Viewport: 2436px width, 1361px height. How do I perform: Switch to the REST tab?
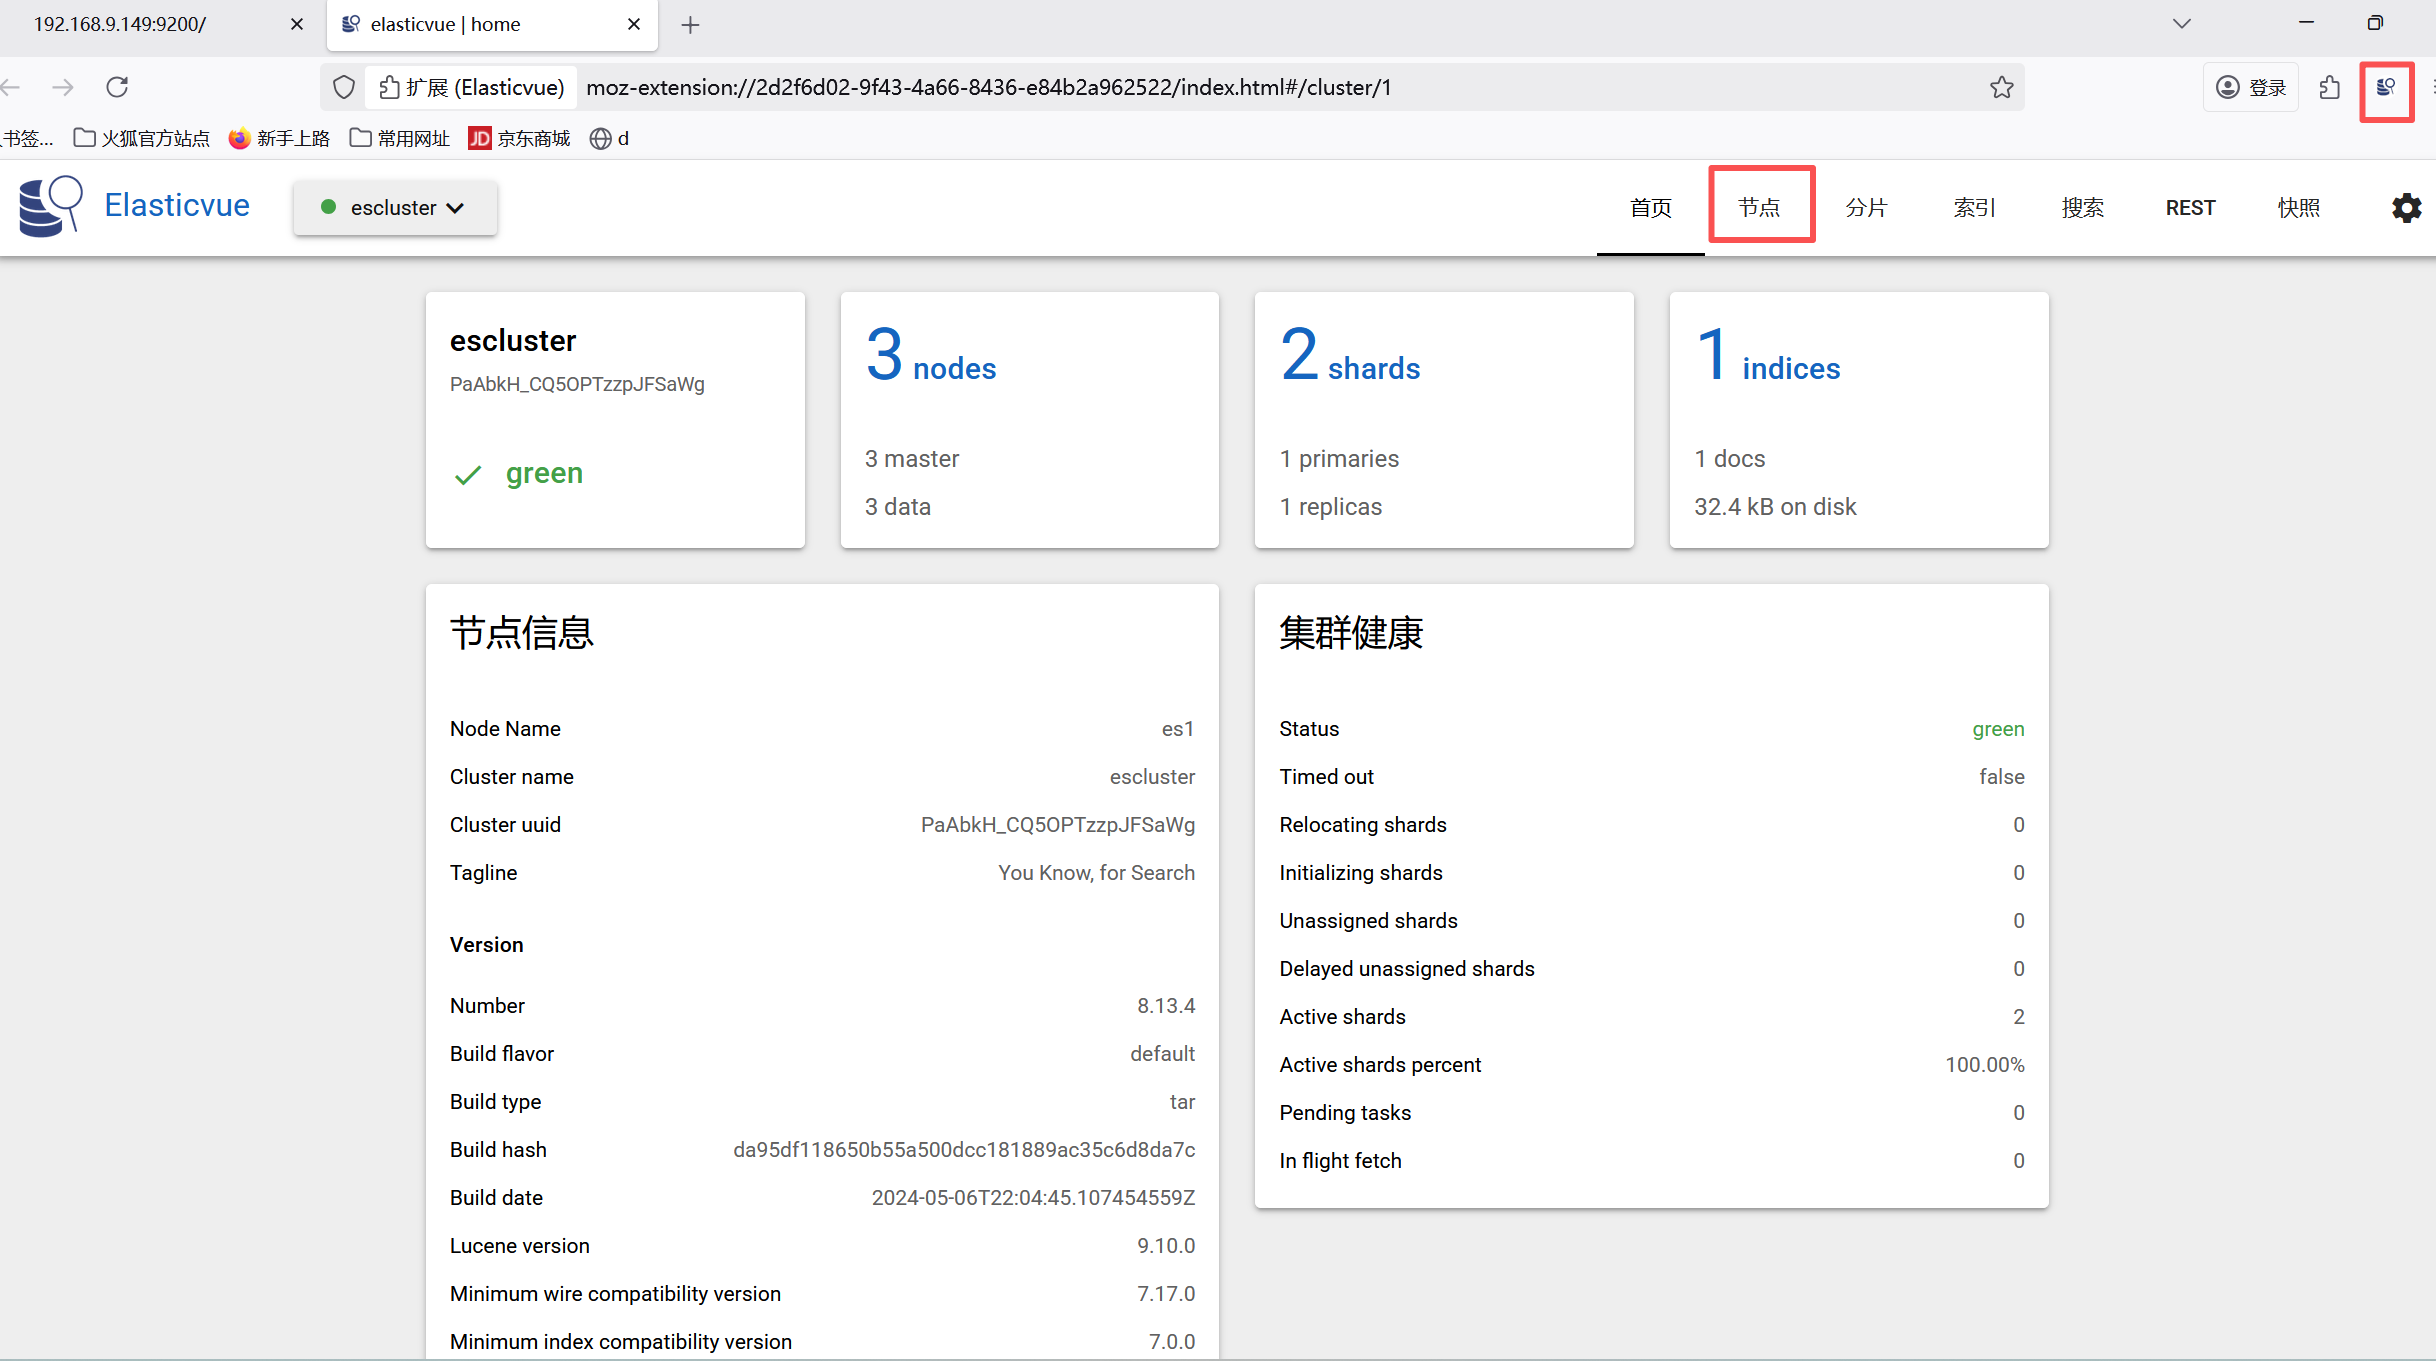[2190, 208]
